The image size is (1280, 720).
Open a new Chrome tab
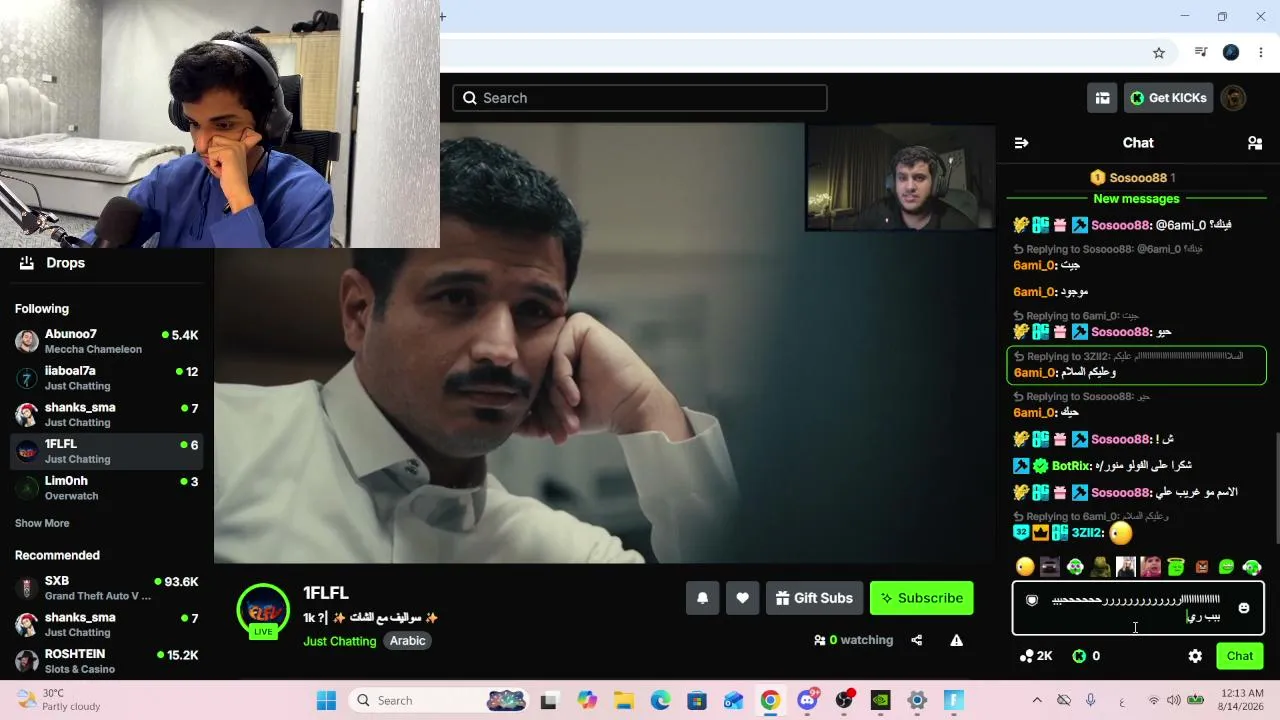coord(443,16)
